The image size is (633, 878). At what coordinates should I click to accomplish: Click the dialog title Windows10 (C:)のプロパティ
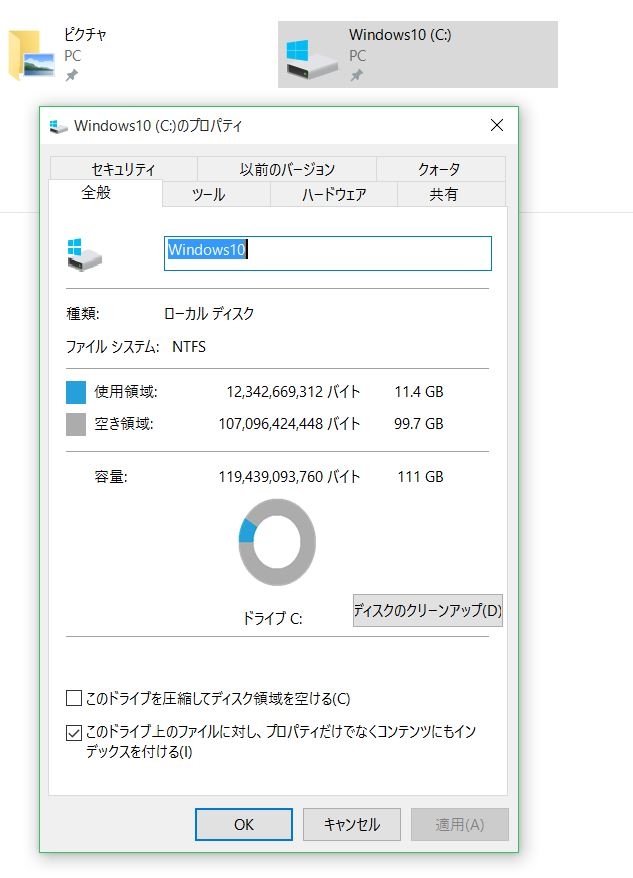coord(158,126)
